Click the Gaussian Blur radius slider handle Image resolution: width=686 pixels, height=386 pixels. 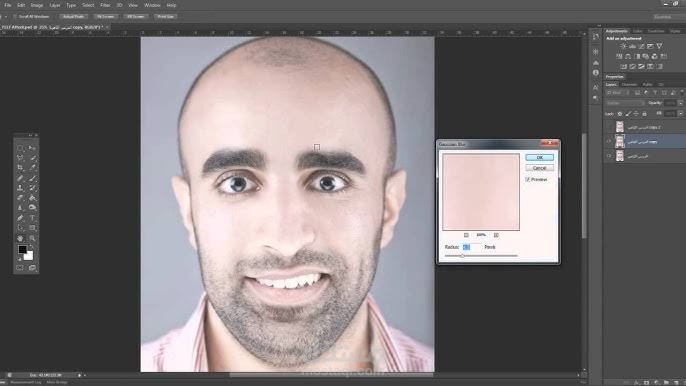pos(462,256)
